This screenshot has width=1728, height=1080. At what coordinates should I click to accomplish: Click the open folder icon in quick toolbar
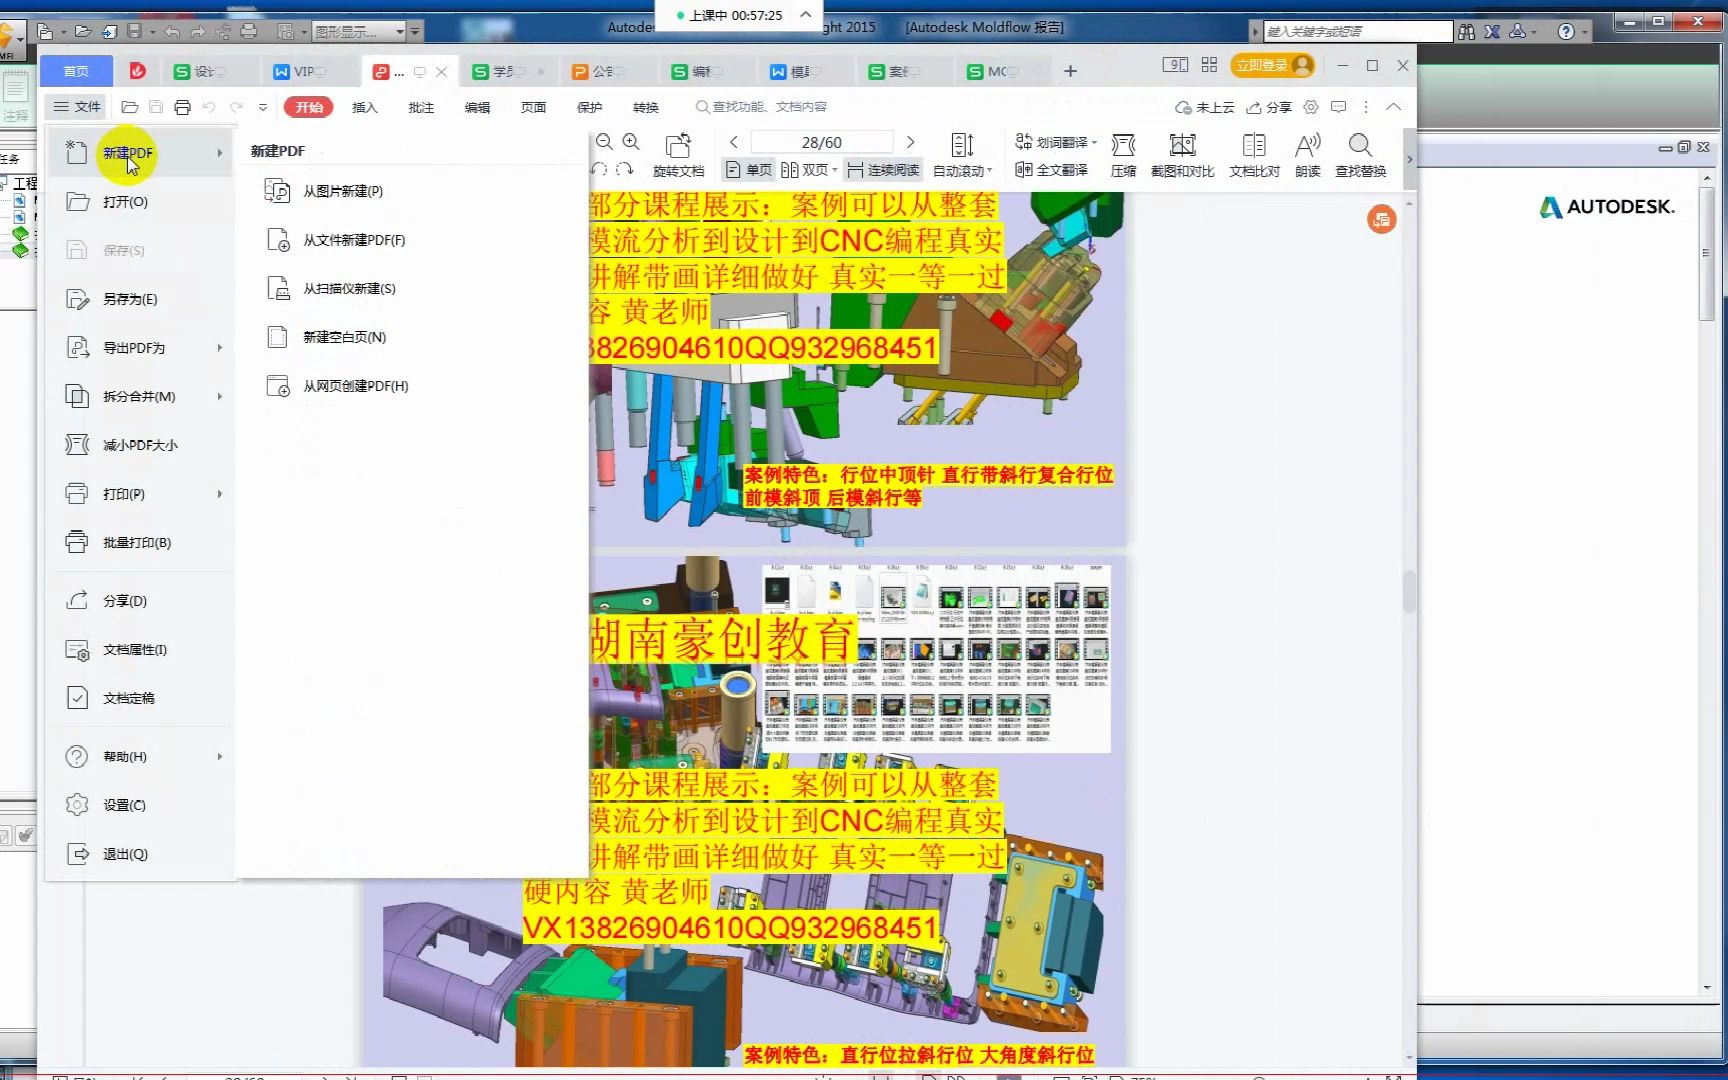tap(129, 107)
